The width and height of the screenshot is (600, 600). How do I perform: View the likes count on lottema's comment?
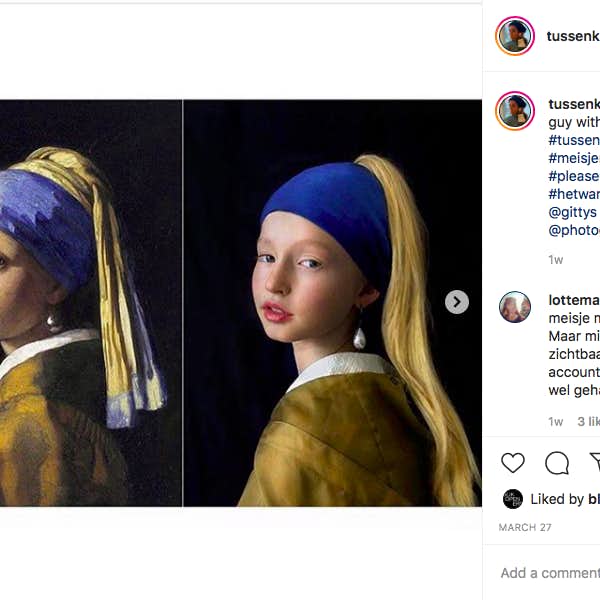tap(588, 422)
